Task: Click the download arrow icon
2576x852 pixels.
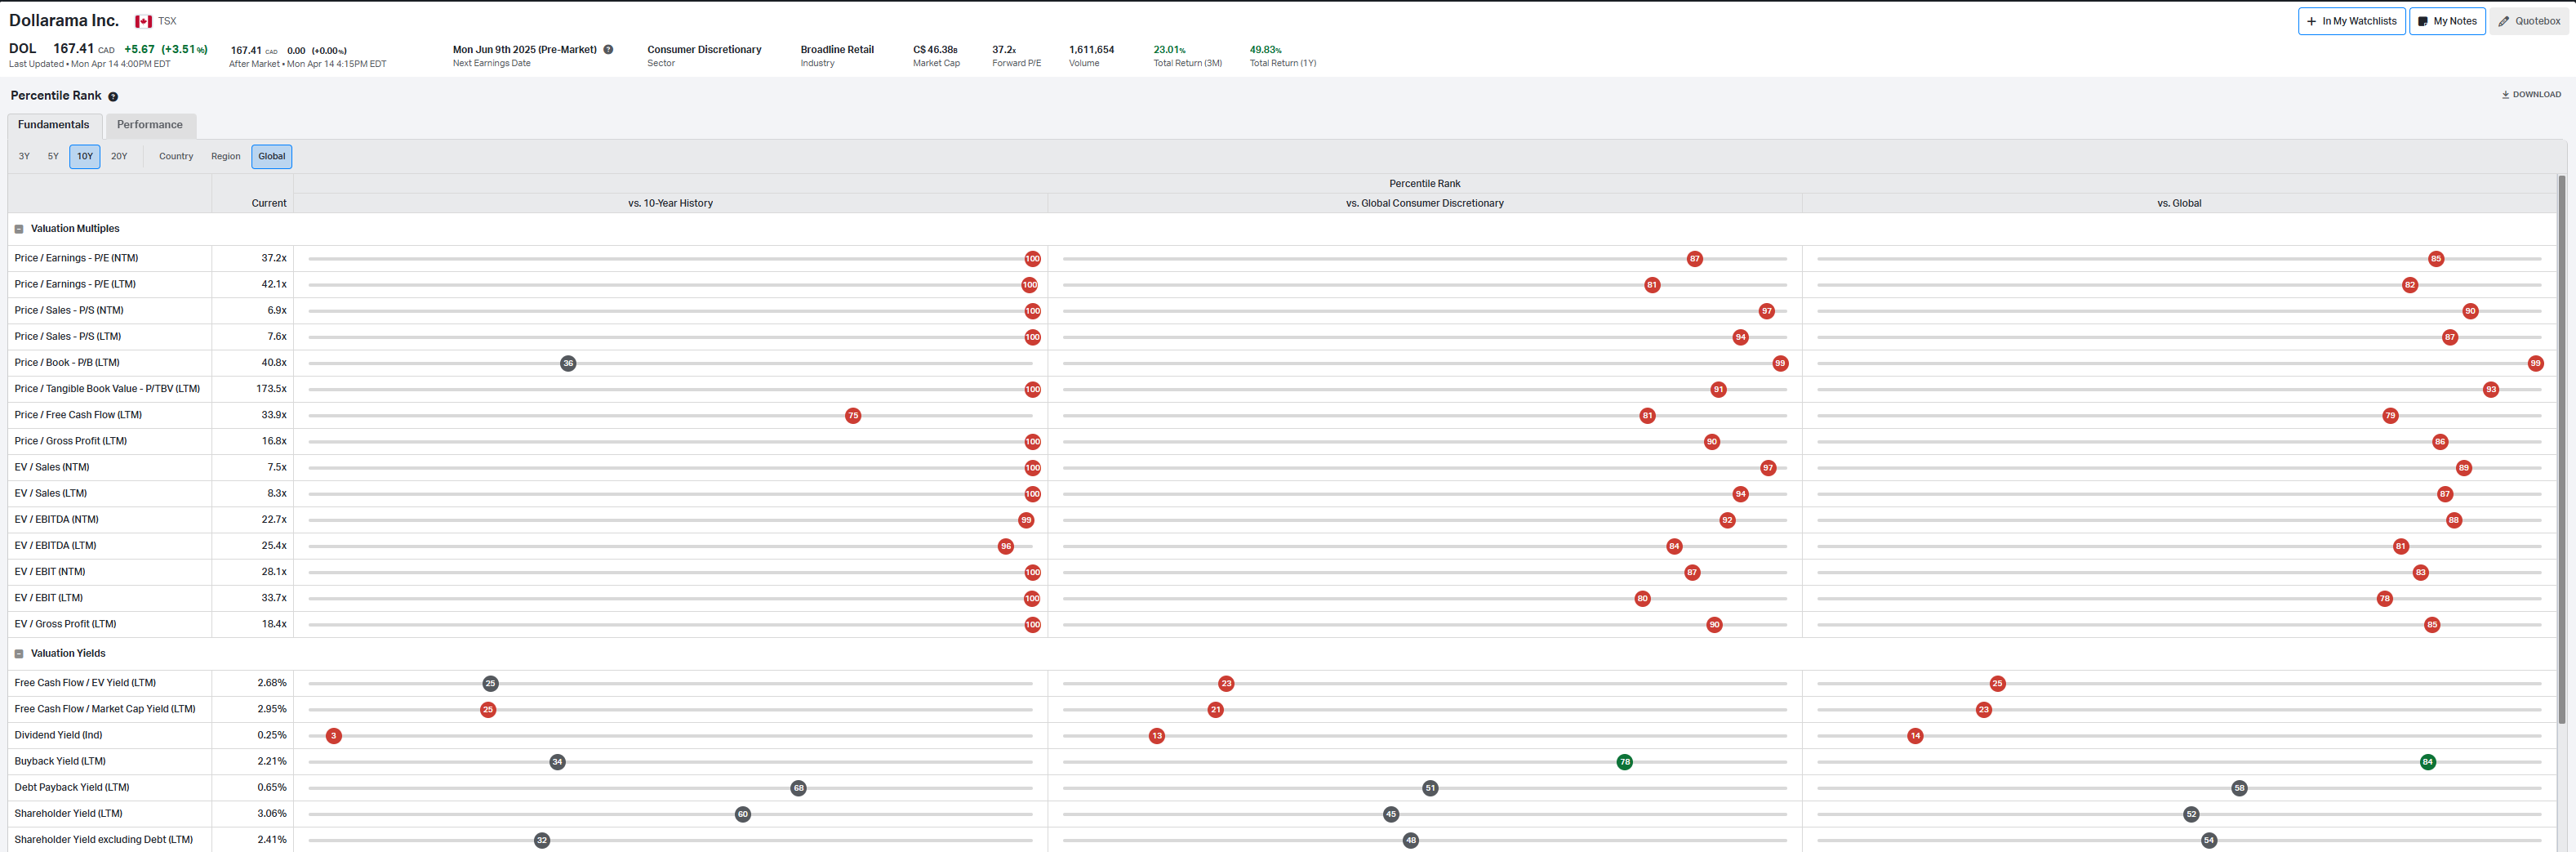Action: point(2505,95)
